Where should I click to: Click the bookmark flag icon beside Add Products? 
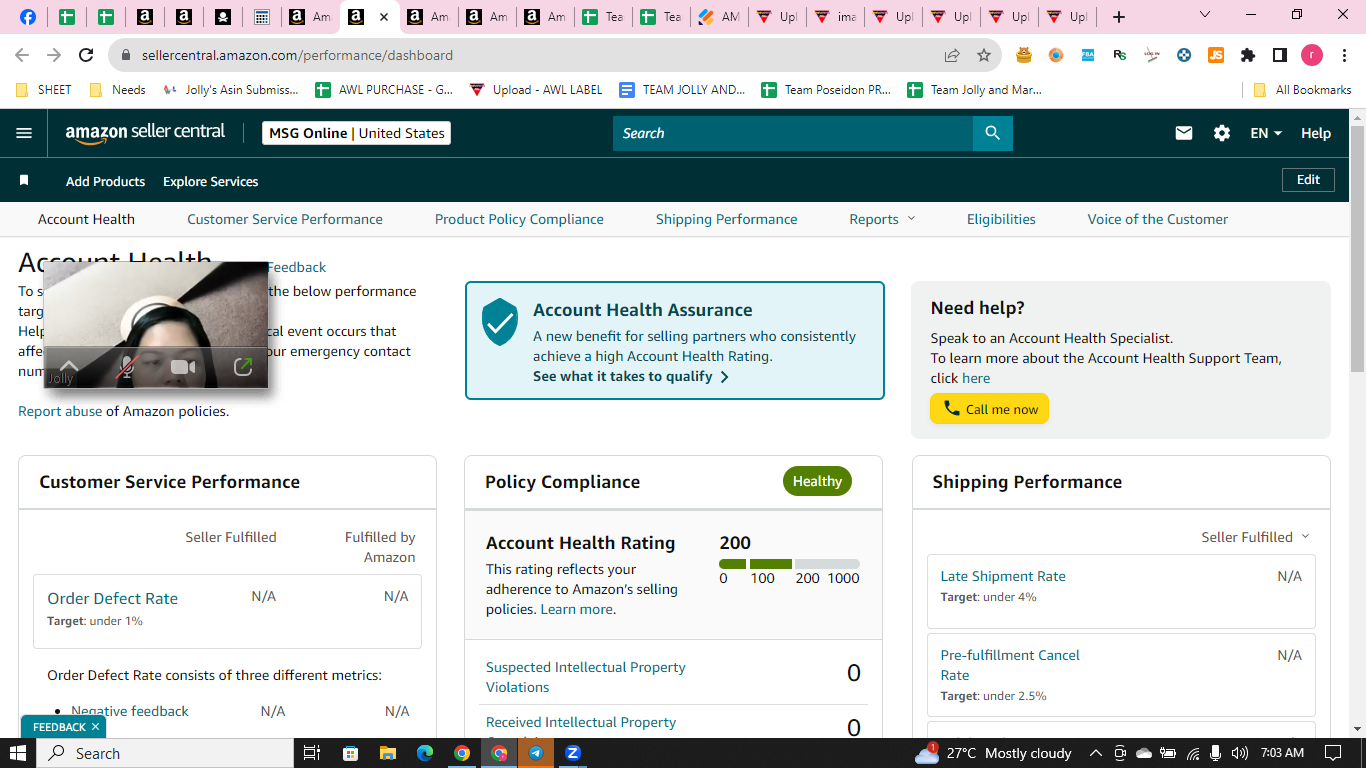[24, 181]
